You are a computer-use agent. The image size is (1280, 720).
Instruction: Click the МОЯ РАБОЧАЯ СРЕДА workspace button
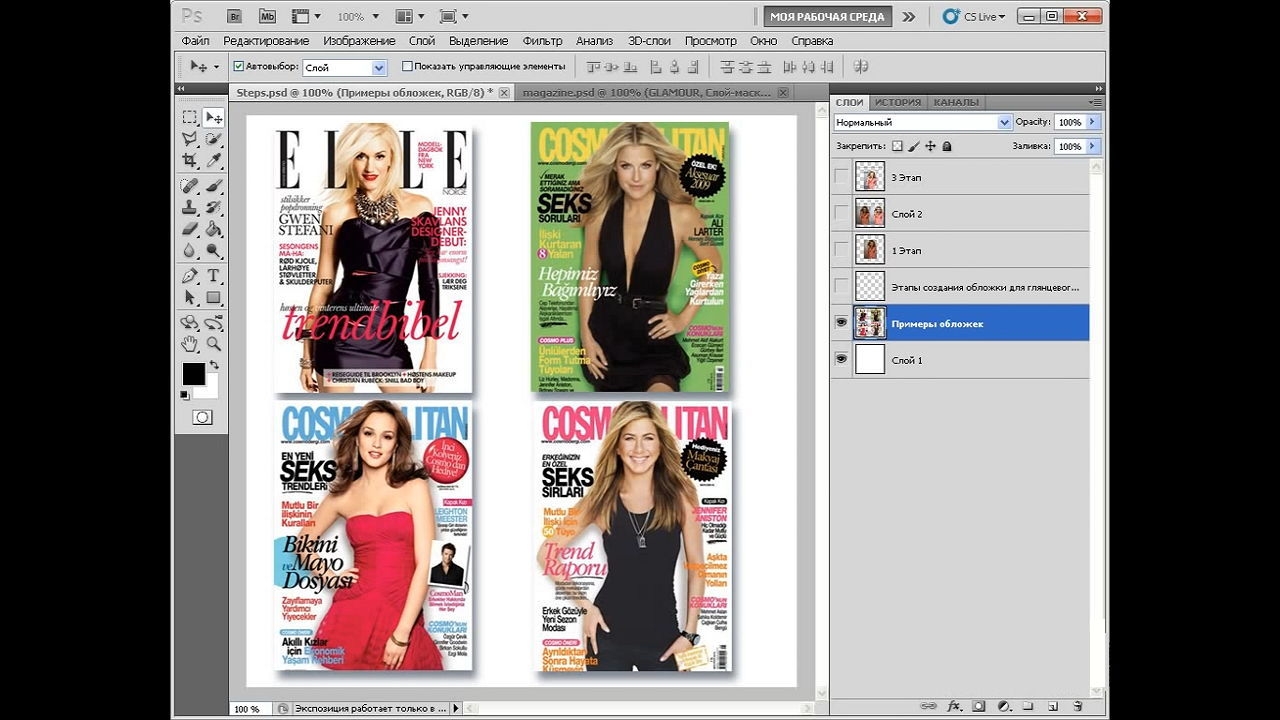(829, 17)
